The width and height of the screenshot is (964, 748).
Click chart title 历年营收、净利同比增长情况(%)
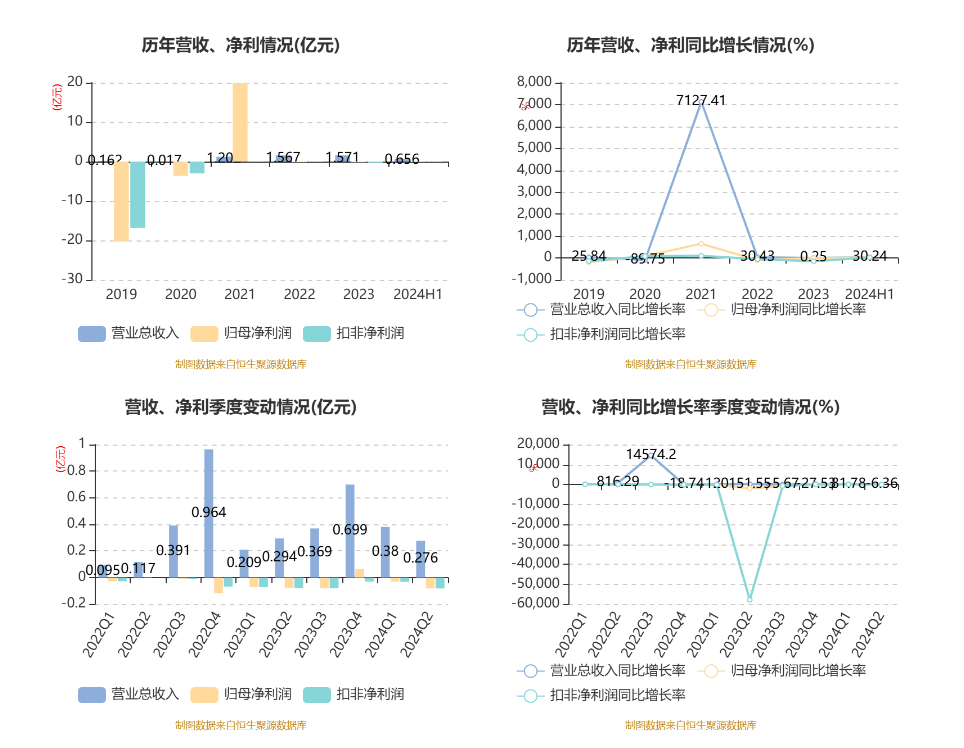pos(690,45)
